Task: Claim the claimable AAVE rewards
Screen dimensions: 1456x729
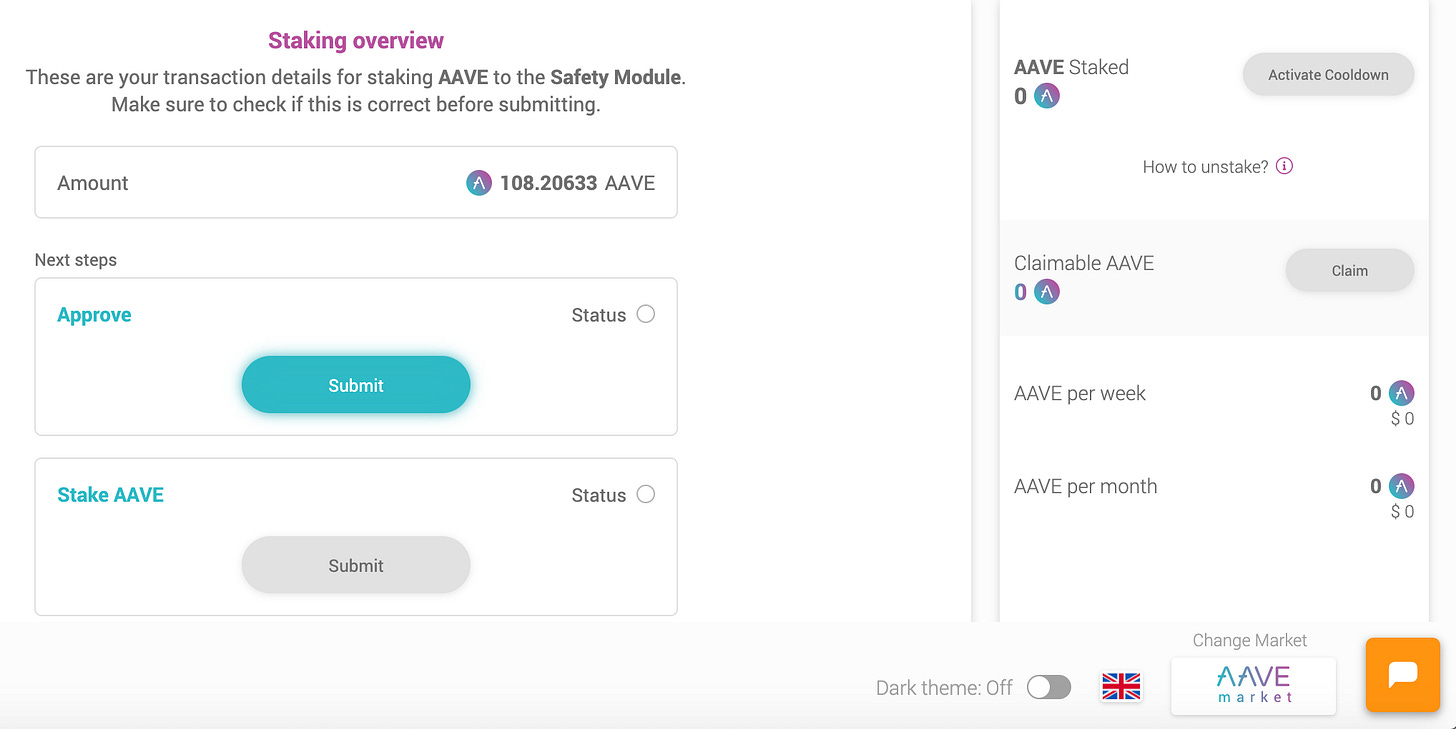Action: (1349, 271)
